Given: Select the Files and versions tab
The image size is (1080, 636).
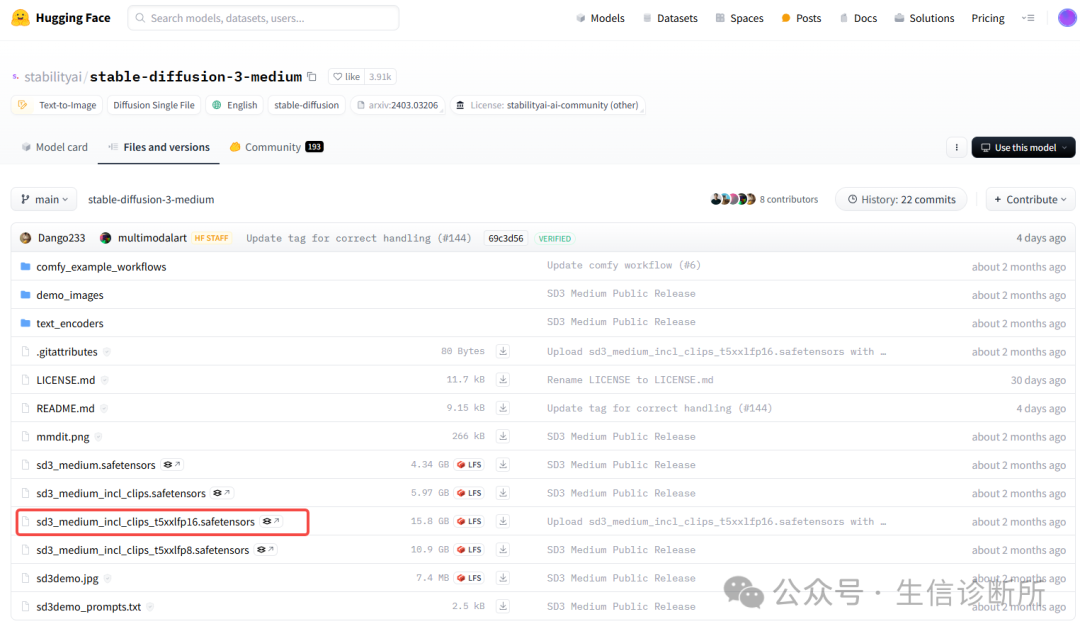Looking at the screenshot, I should click(x=158, y=147).
